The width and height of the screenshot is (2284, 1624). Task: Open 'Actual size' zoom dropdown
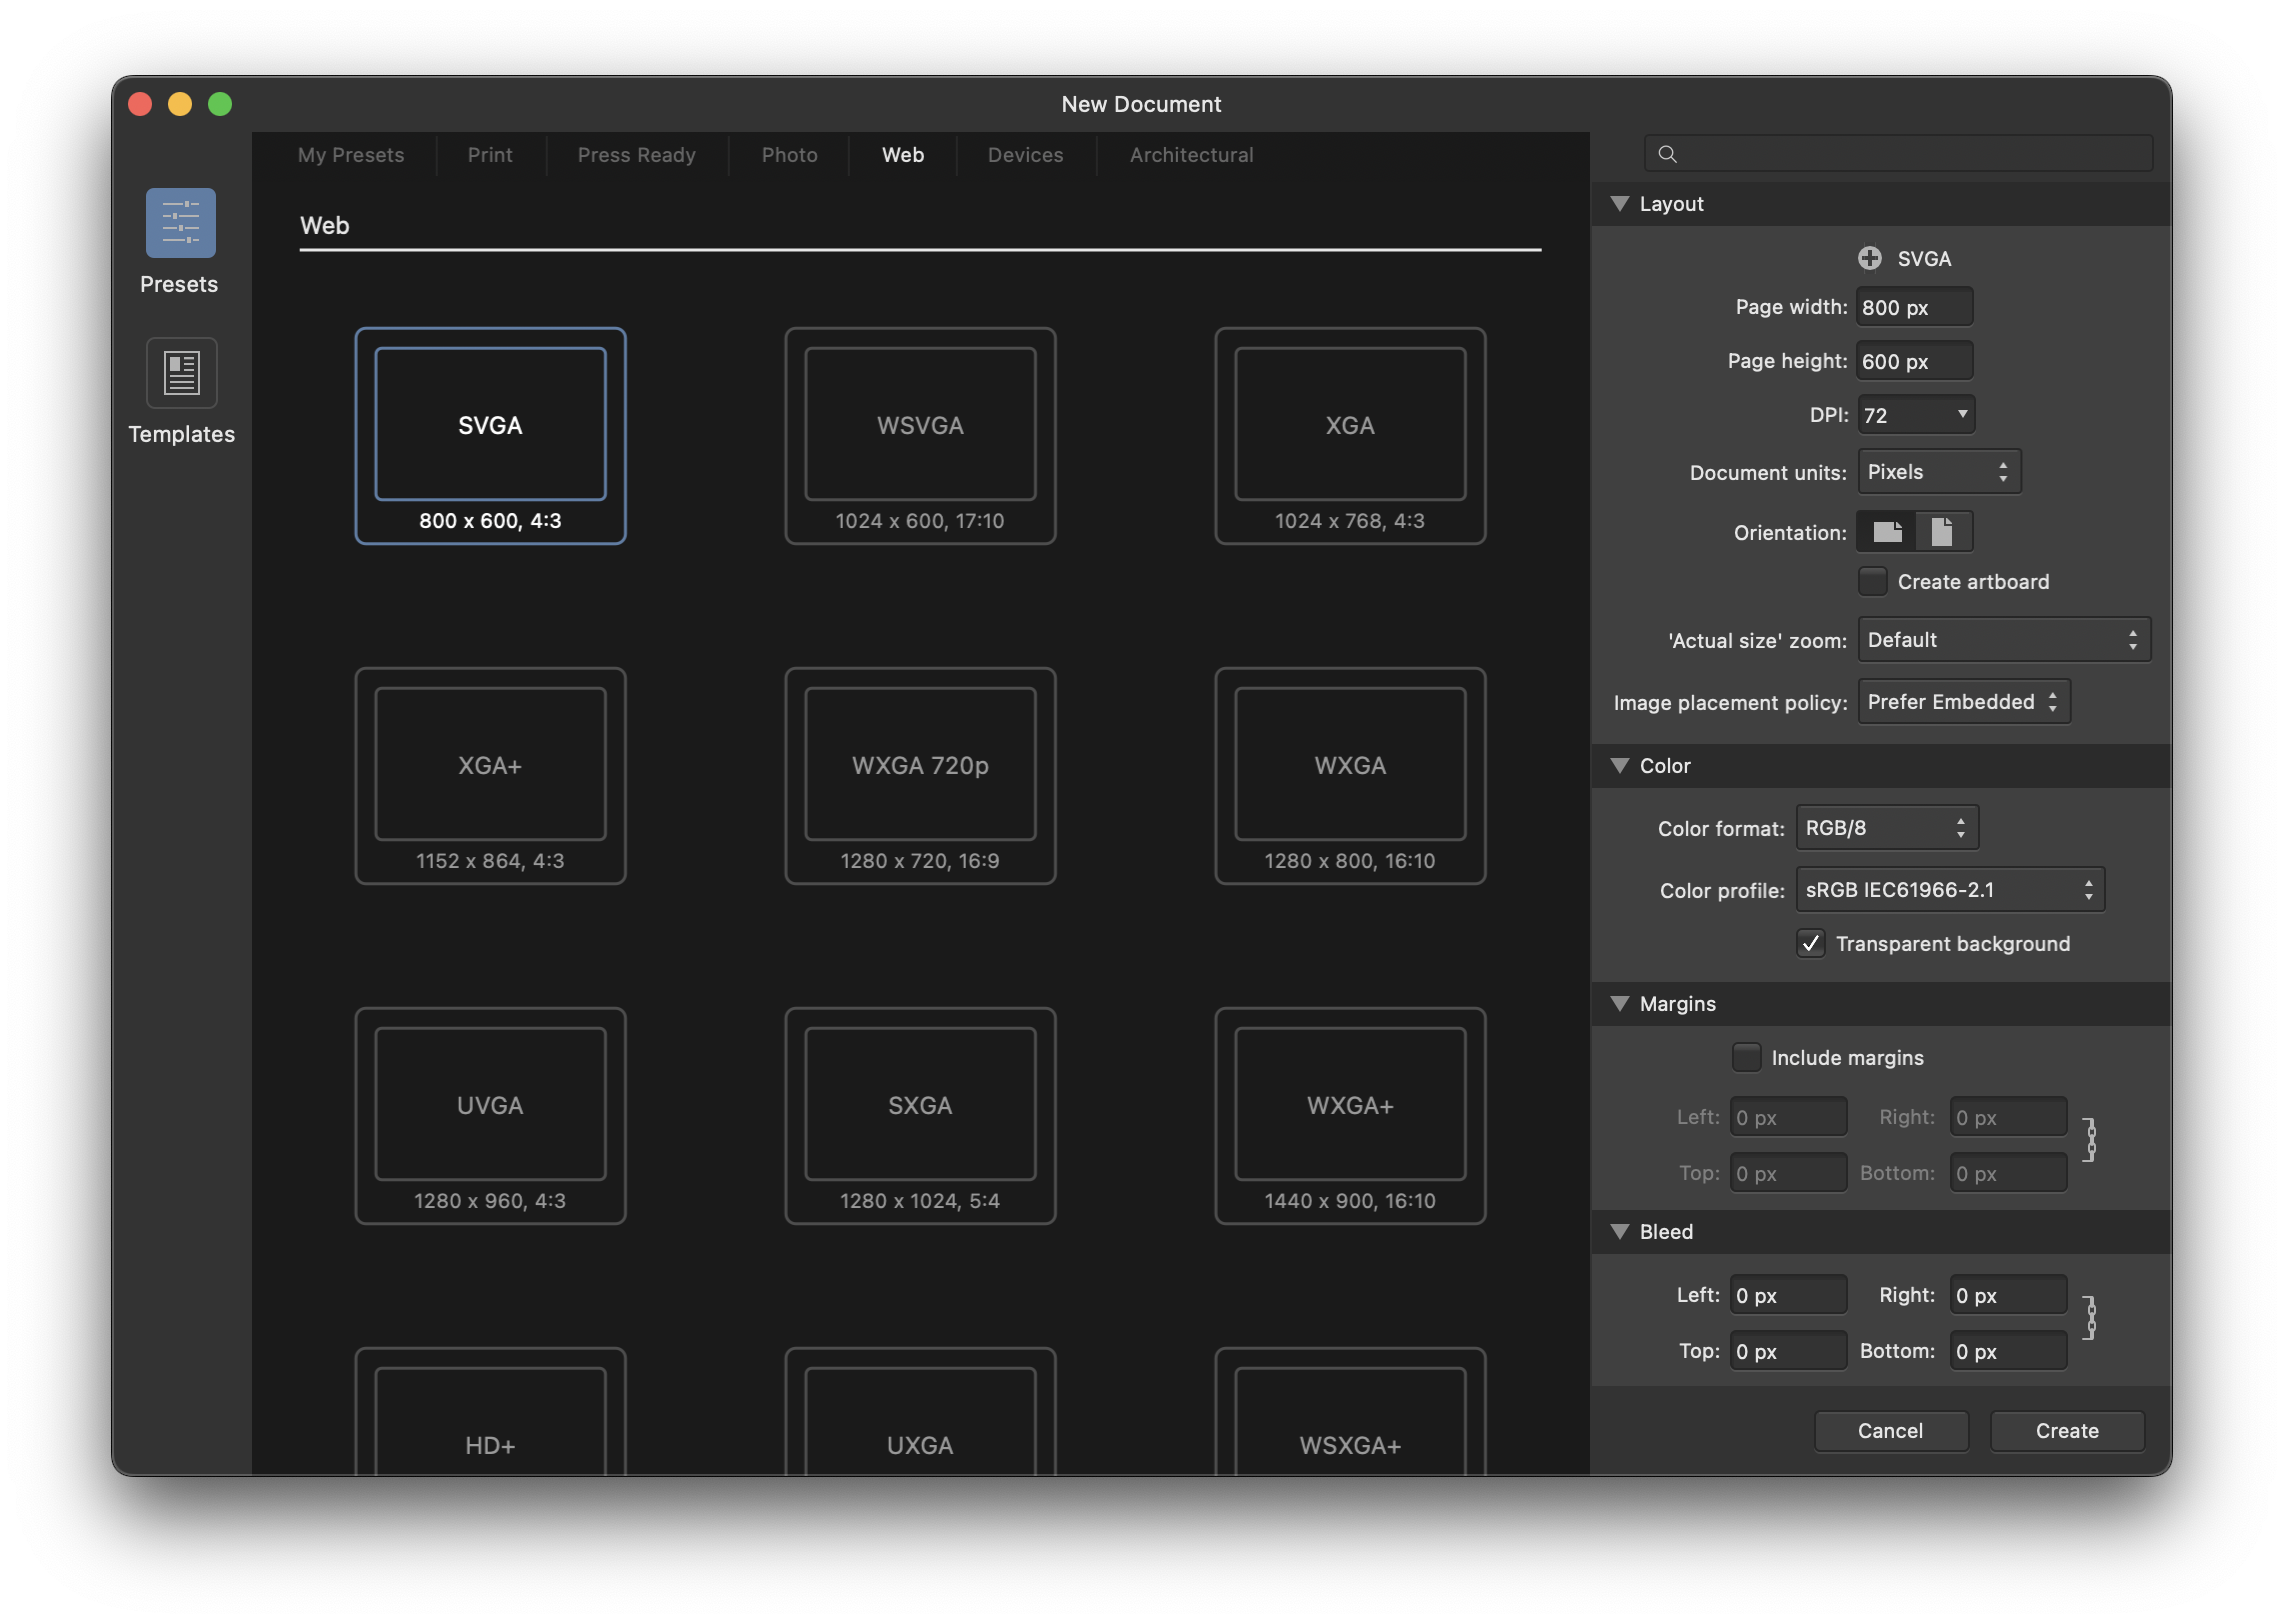coord(2003,640)
